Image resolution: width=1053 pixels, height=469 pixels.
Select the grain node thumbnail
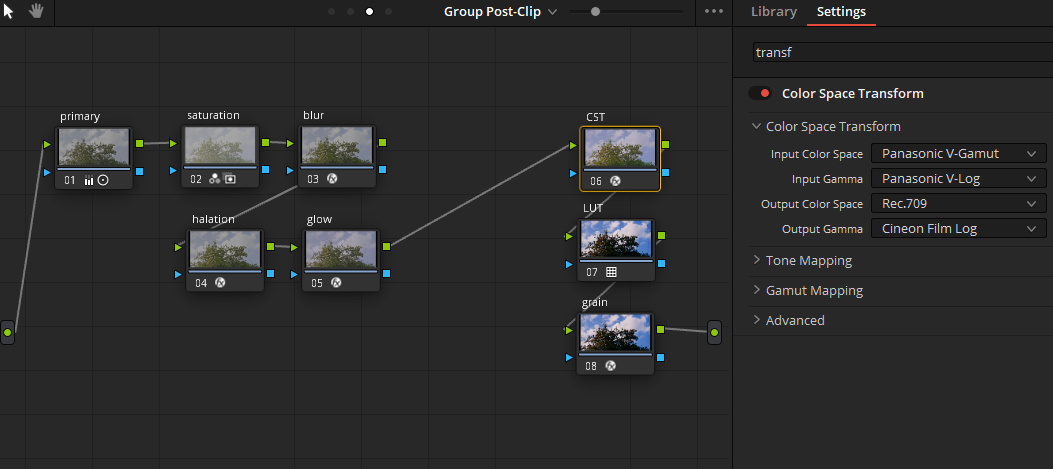pyautogui.click(x=616, y=333)
